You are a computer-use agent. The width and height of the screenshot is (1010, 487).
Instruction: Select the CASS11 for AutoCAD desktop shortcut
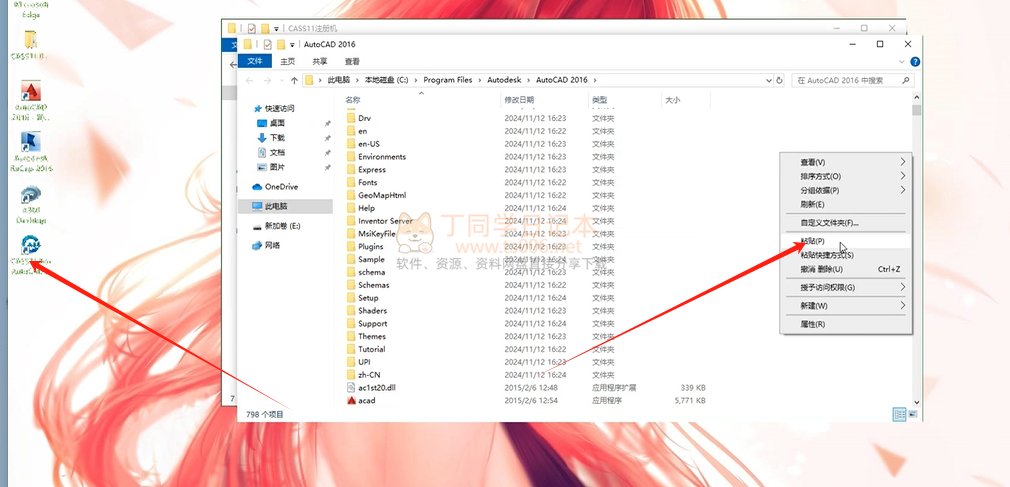click(x=30, y=255)
